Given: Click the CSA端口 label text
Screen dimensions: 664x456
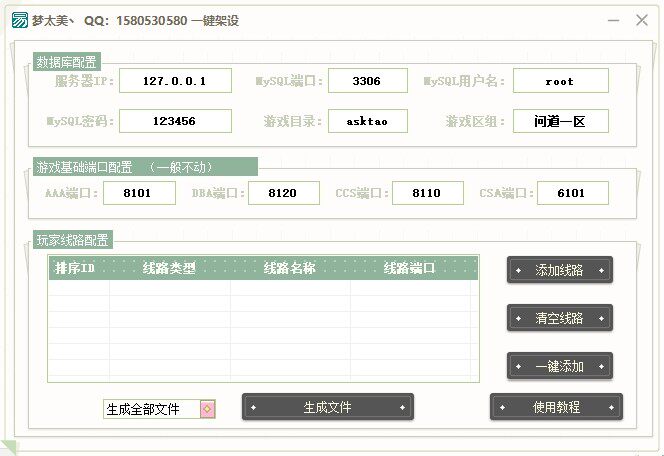Looking at the screenshot, I should point(506,193).
